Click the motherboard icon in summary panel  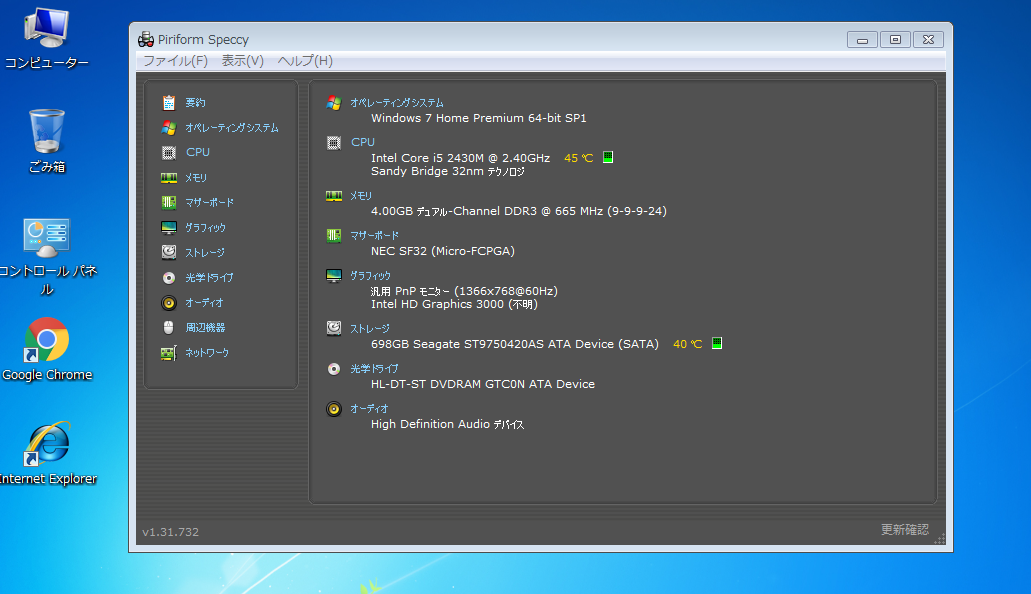click(334, 235)
